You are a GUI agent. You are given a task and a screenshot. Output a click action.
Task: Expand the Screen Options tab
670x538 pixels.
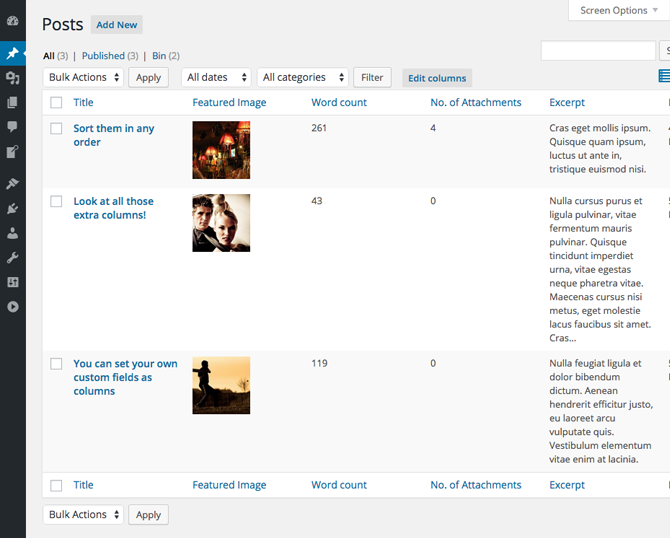pos(619,10)
